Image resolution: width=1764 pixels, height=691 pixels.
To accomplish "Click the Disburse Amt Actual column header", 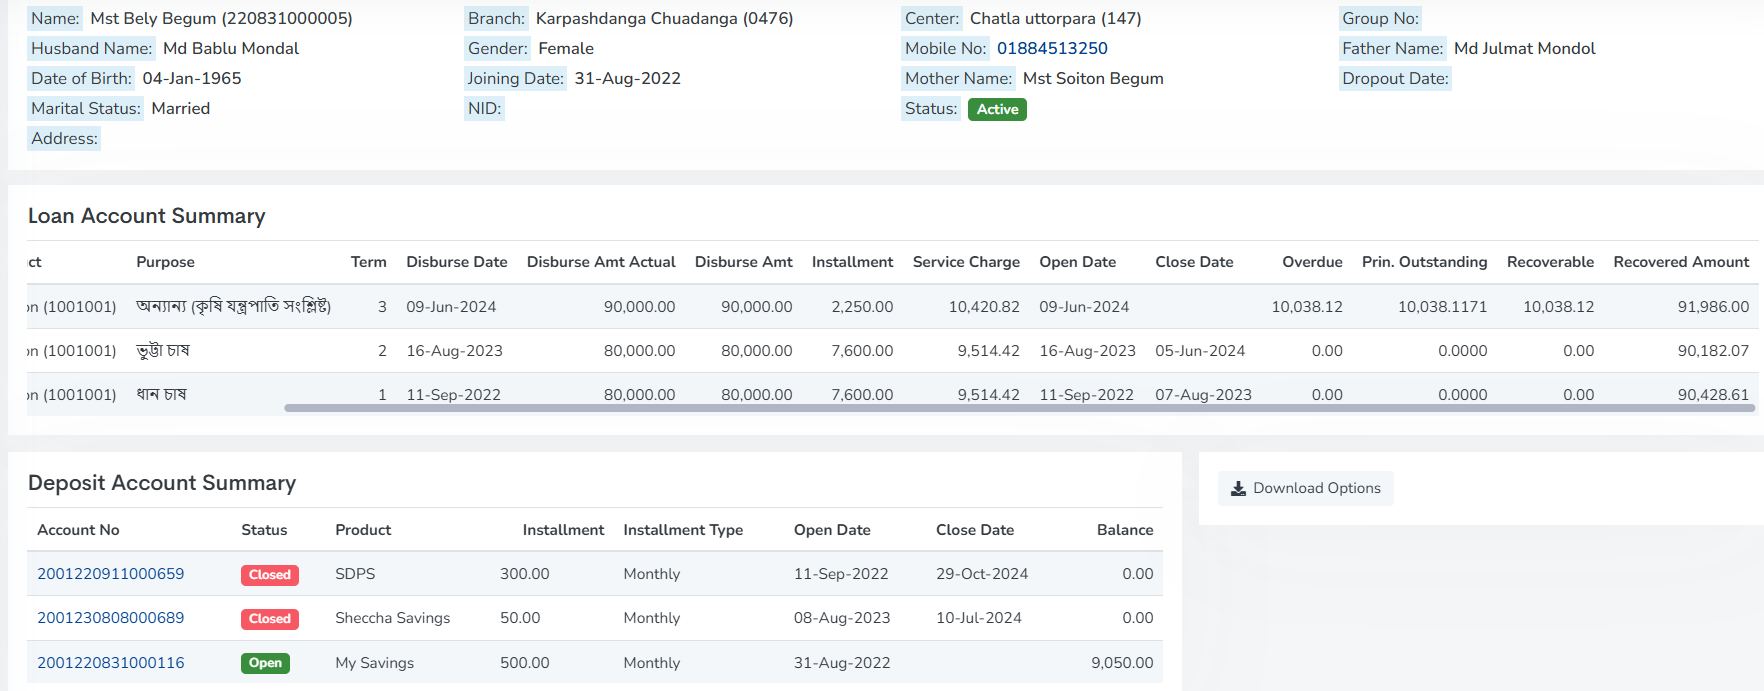I will (601, 262).
